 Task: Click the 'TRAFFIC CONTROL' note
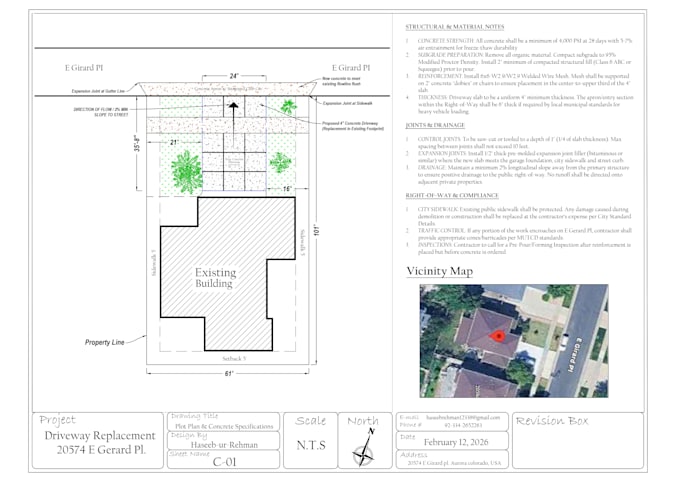click(524, 234)
